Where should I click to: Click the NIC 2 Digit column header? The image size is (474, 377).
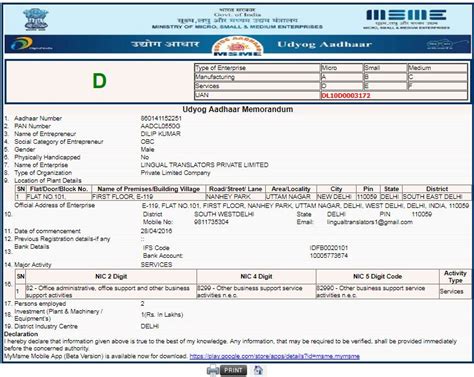click(111, 276)
